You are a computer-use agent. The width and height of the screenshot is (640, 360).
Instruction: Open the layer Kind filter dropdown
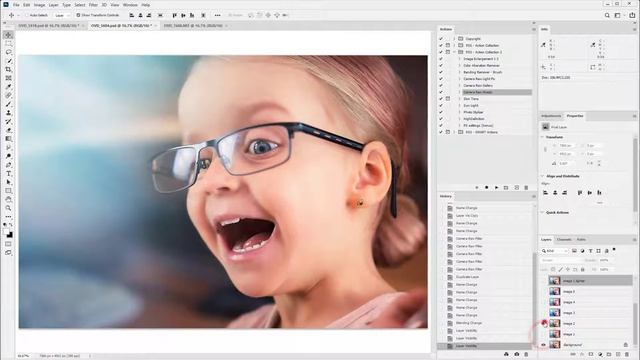[x=555, y=251]
